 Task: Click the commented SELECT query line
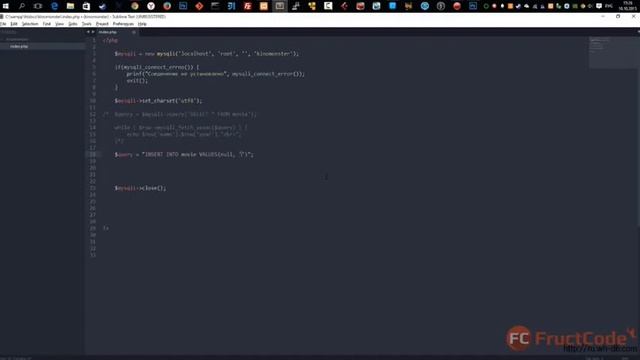click(180, 115)
